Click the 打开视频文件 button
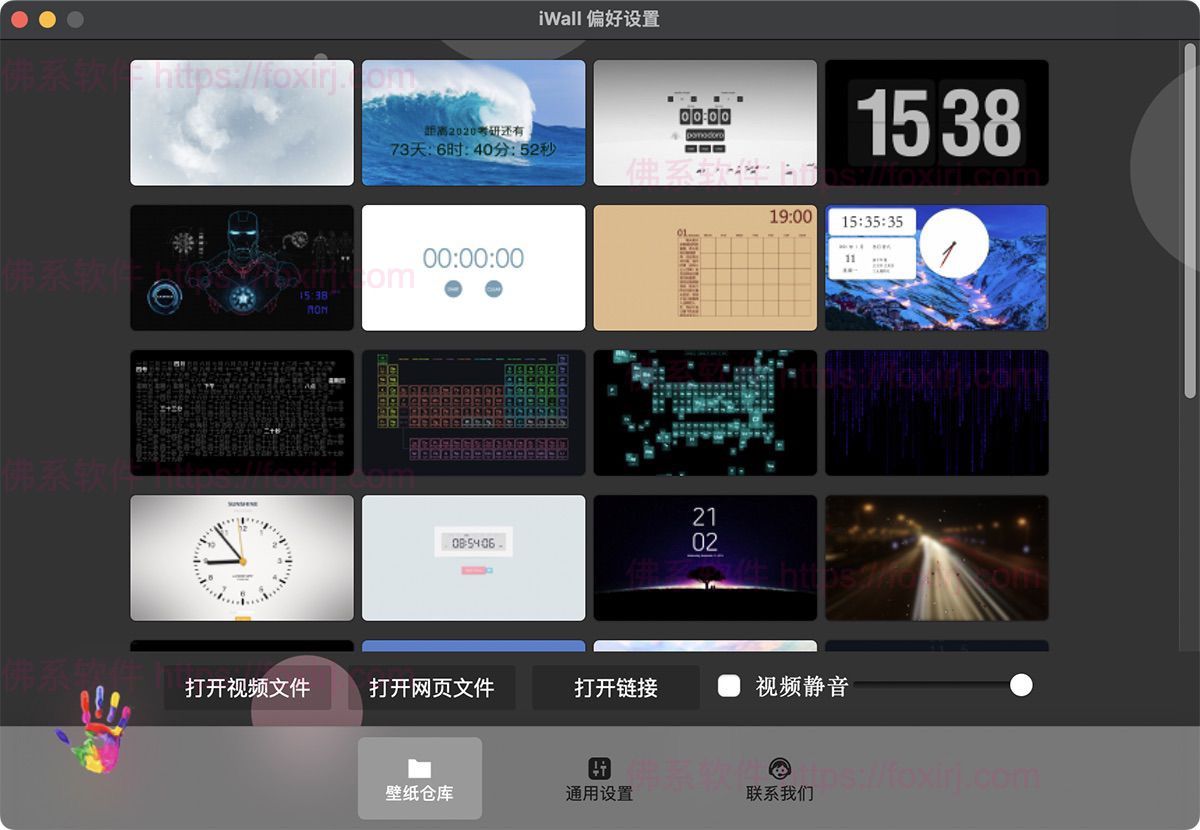 click(x=247, y=688)
